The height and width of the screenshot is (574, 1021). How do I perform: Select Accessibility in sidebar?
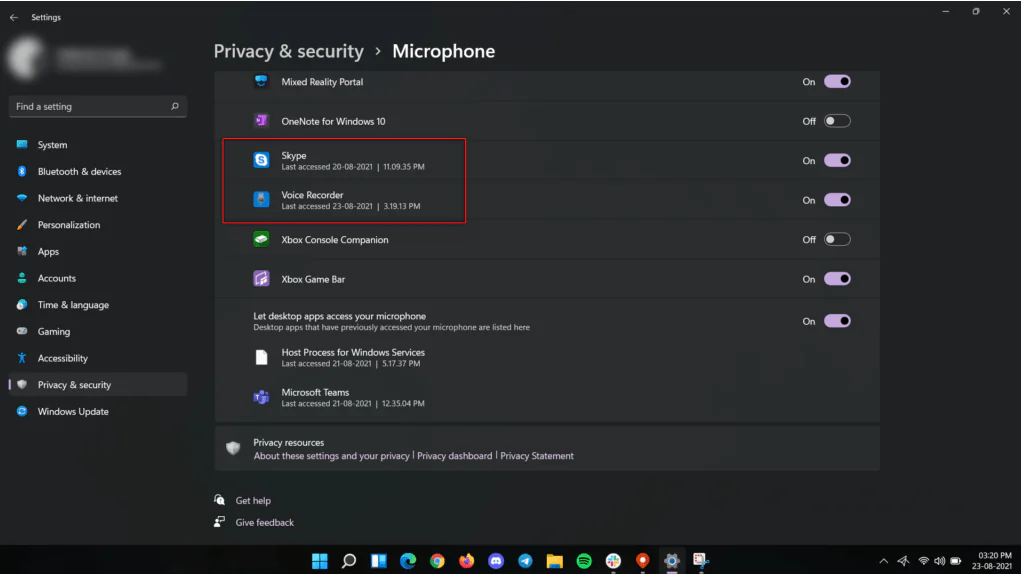[98, 358]
